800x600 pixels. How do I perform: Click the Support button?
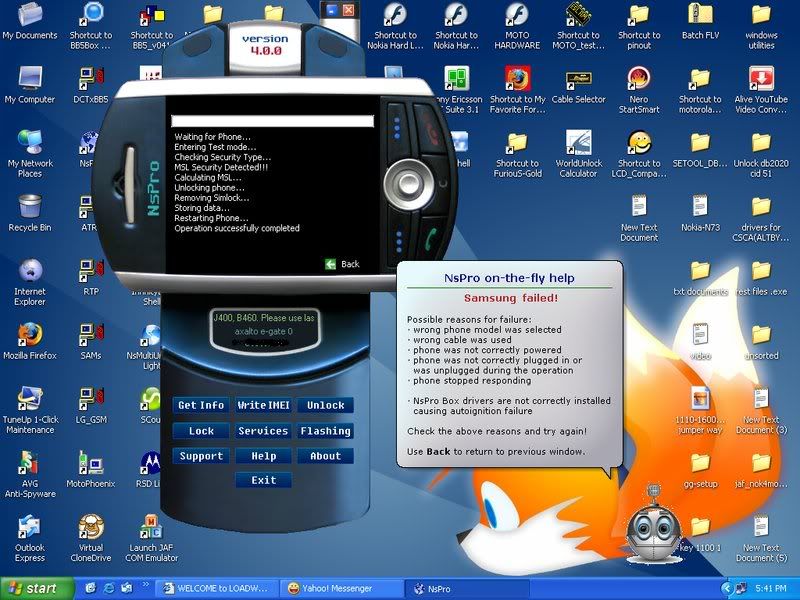click(201, 456)
